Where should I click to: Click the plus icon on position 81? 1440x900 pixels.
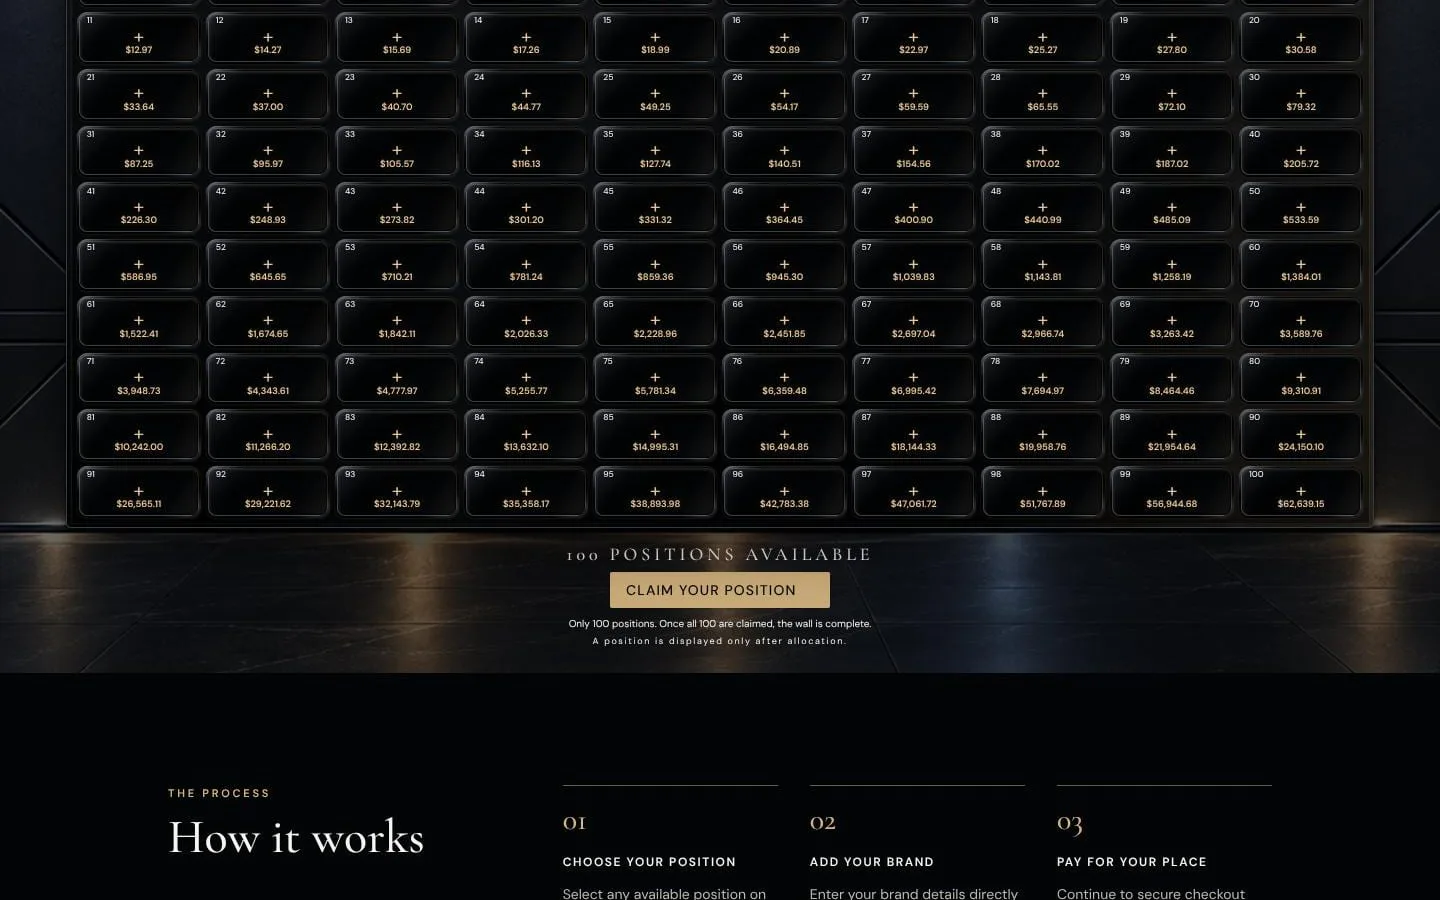[x=139, y=434]
